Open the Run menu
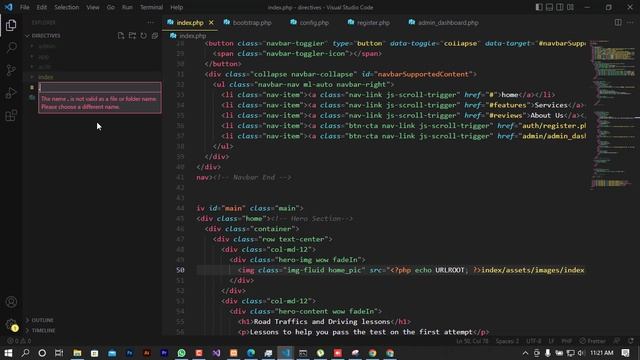The height and width of the screenshot is (360, 640). click(127, 7)
